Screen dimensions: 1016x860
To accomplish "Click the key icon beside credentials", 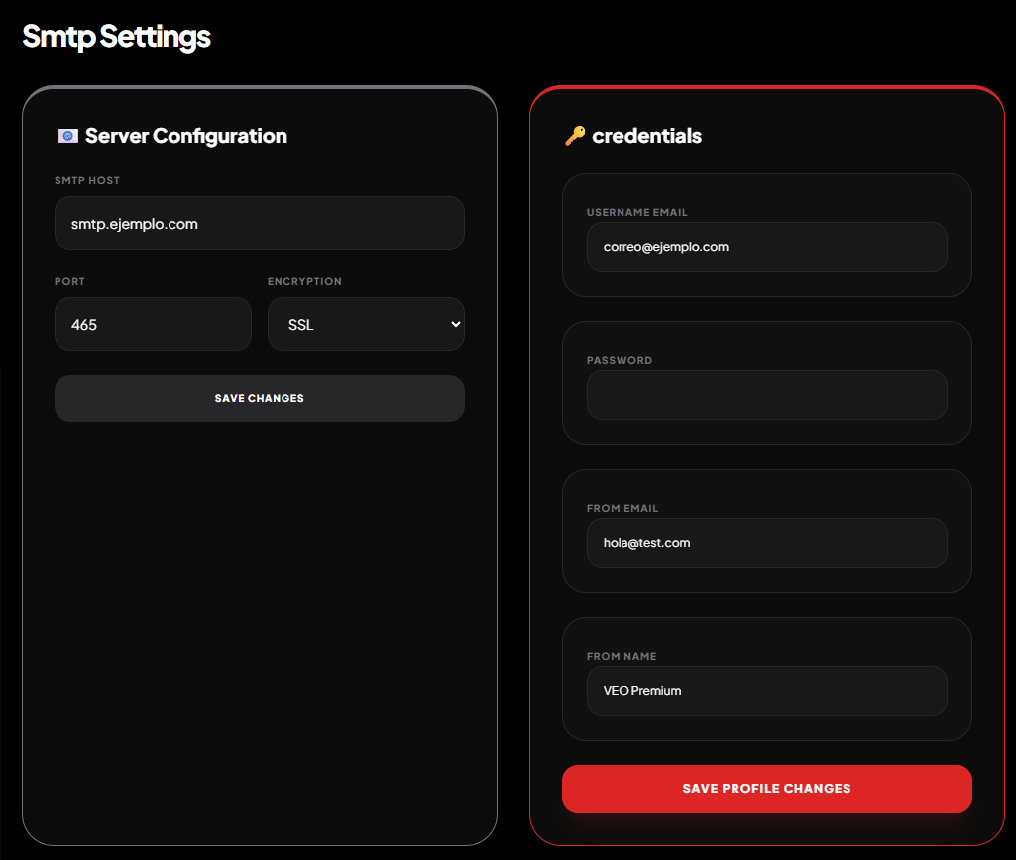I will [x=576, y=136].
